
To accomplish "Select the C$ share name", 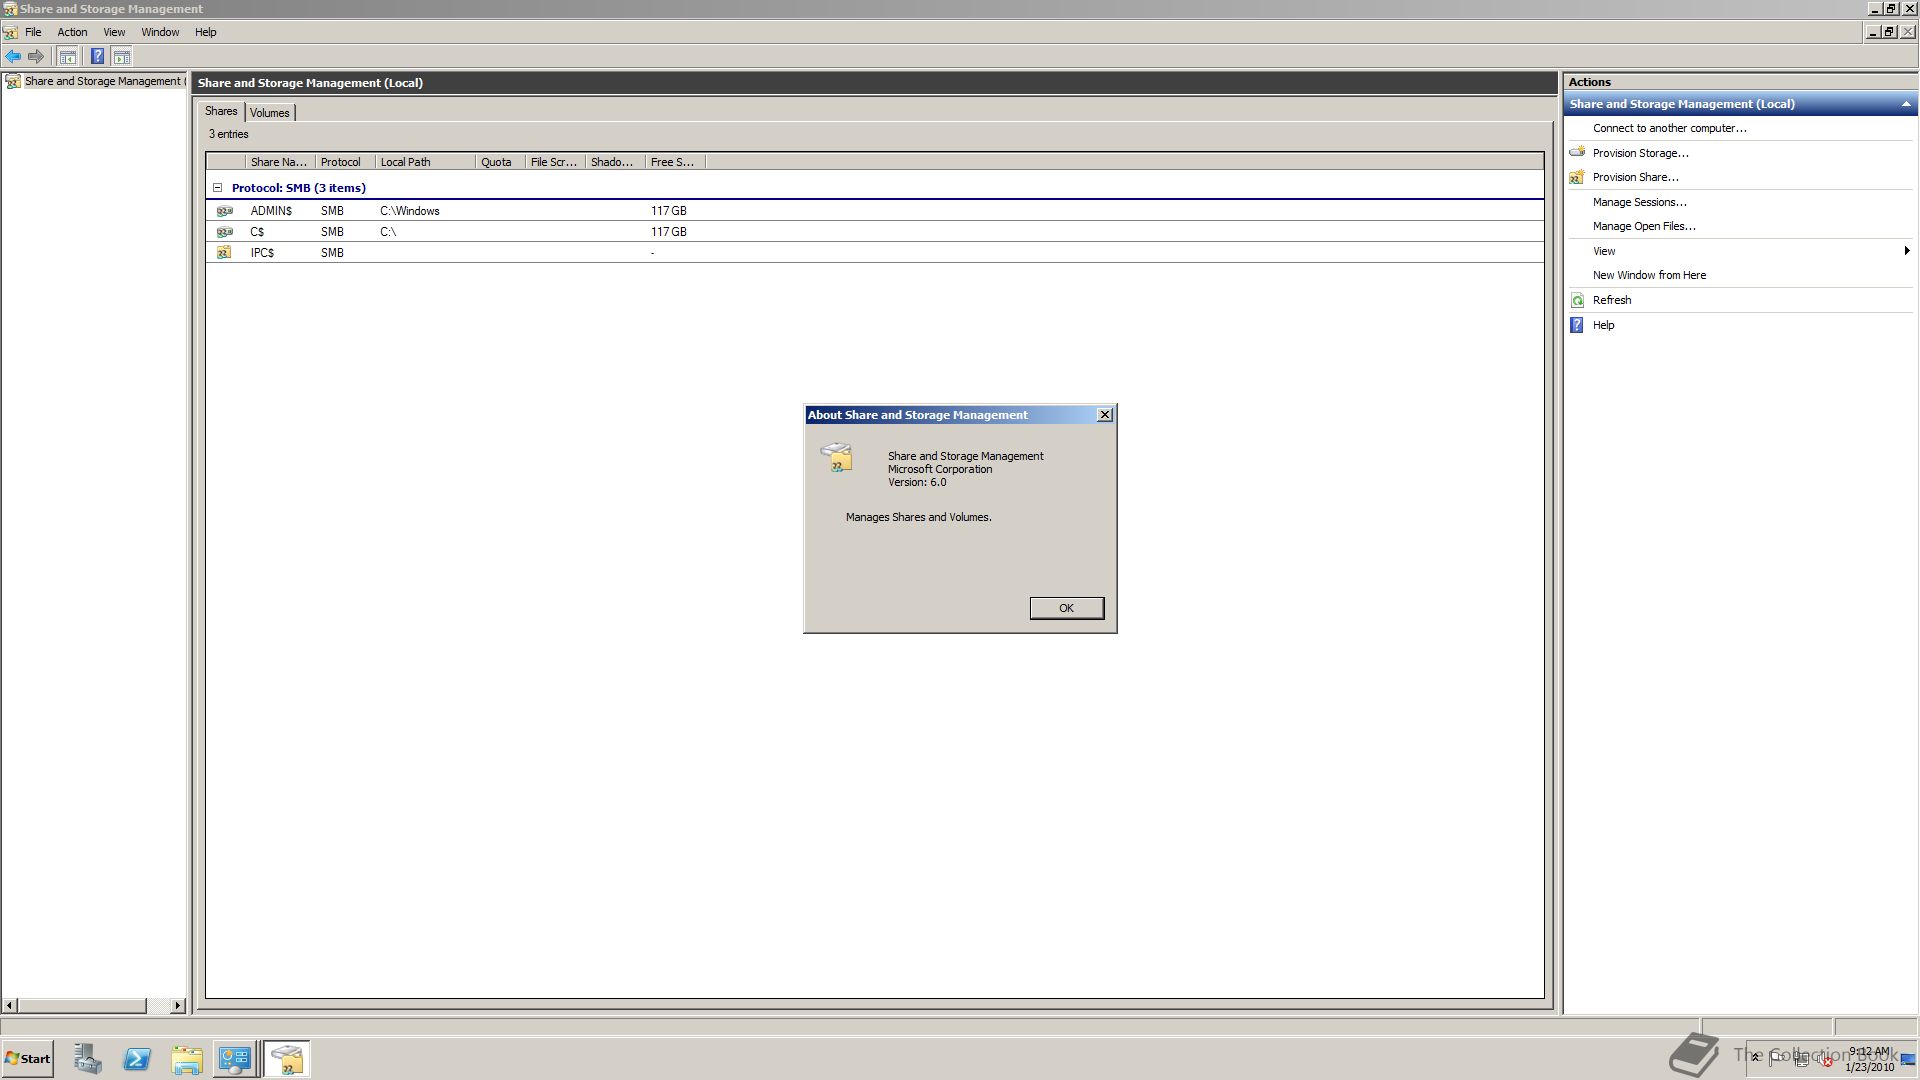I will [257, 232].
